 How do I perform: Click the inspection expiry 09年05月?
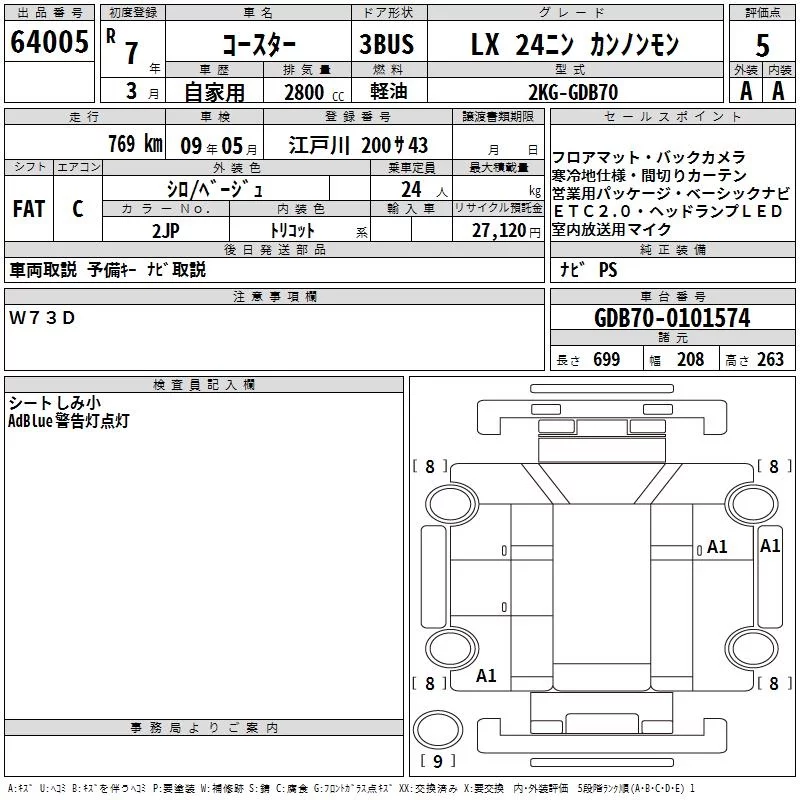219,146
